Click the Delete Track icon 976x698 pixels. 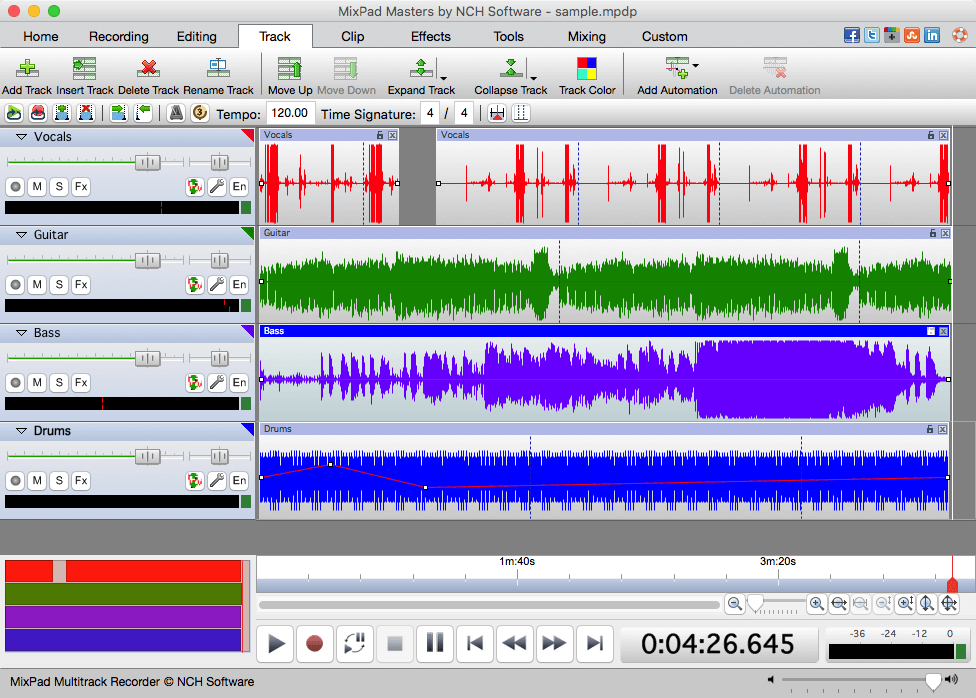(148, 68)
